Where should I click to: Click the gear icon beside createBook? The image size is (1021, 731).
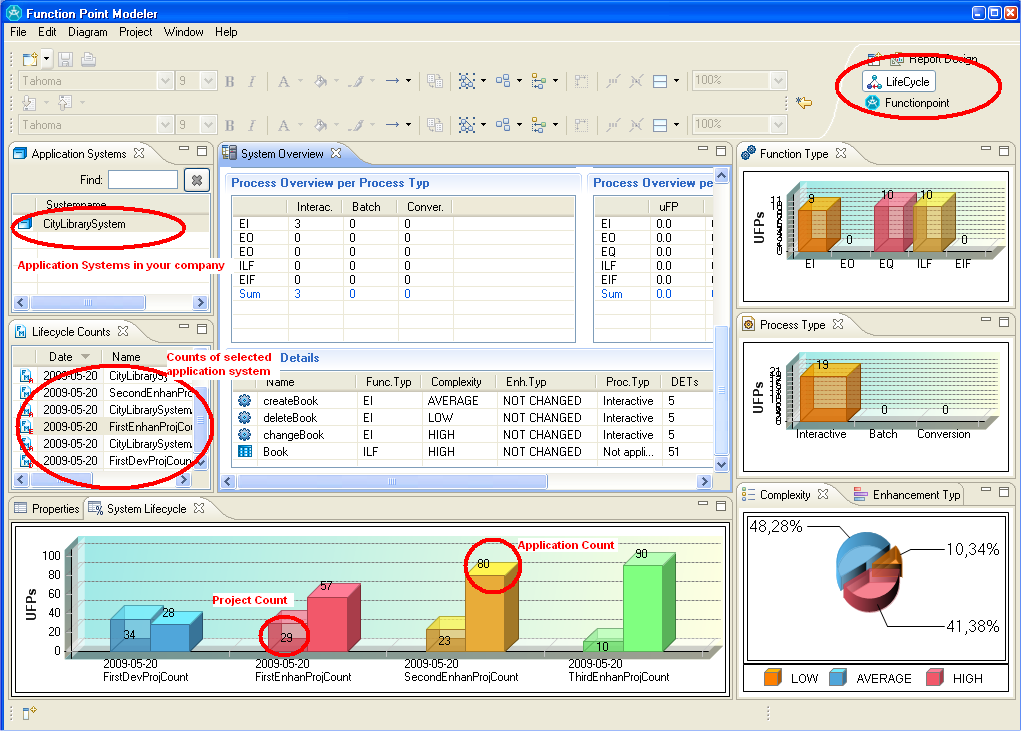point(245,400)
